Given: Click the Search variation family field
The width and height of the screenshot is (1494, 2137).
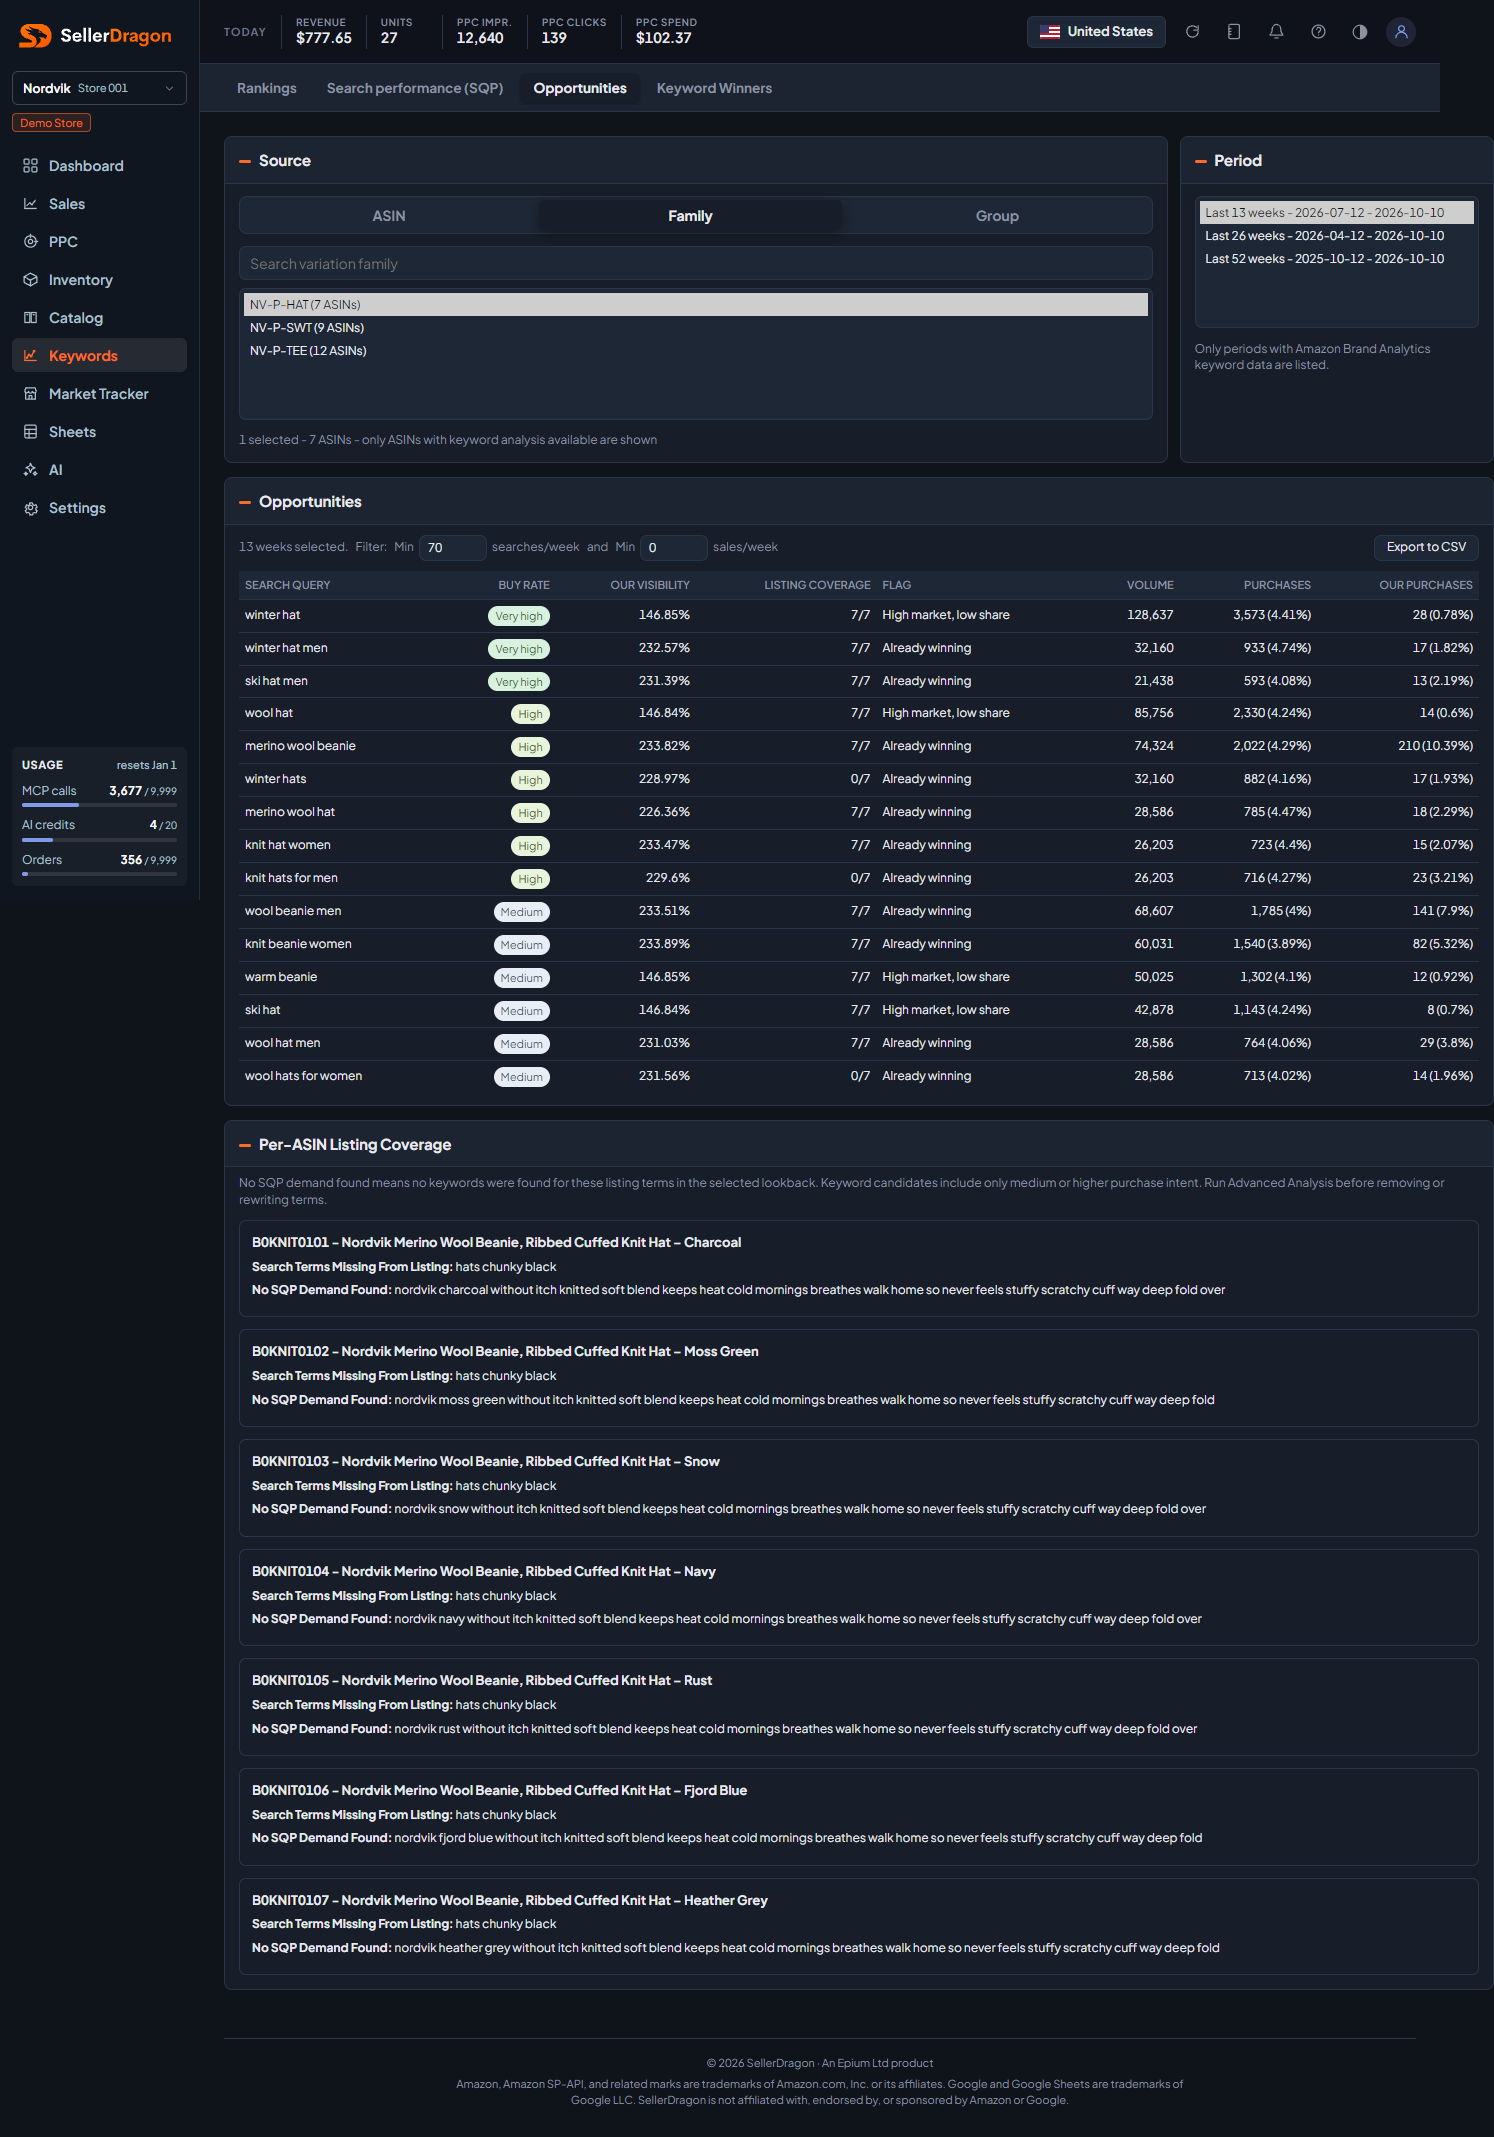Looking at the screenshot, I should click(x=696, y=264).
